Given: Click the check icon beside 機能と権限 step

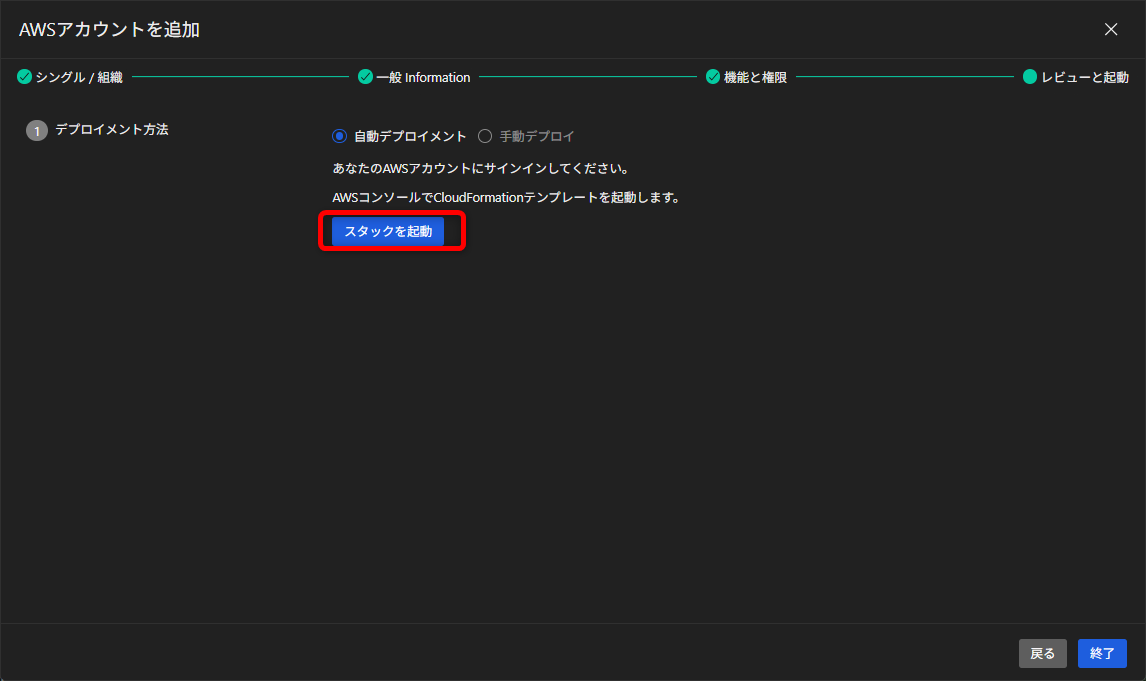Looking at the screenshot, I should pyautogui.click(x=713, y=76).
